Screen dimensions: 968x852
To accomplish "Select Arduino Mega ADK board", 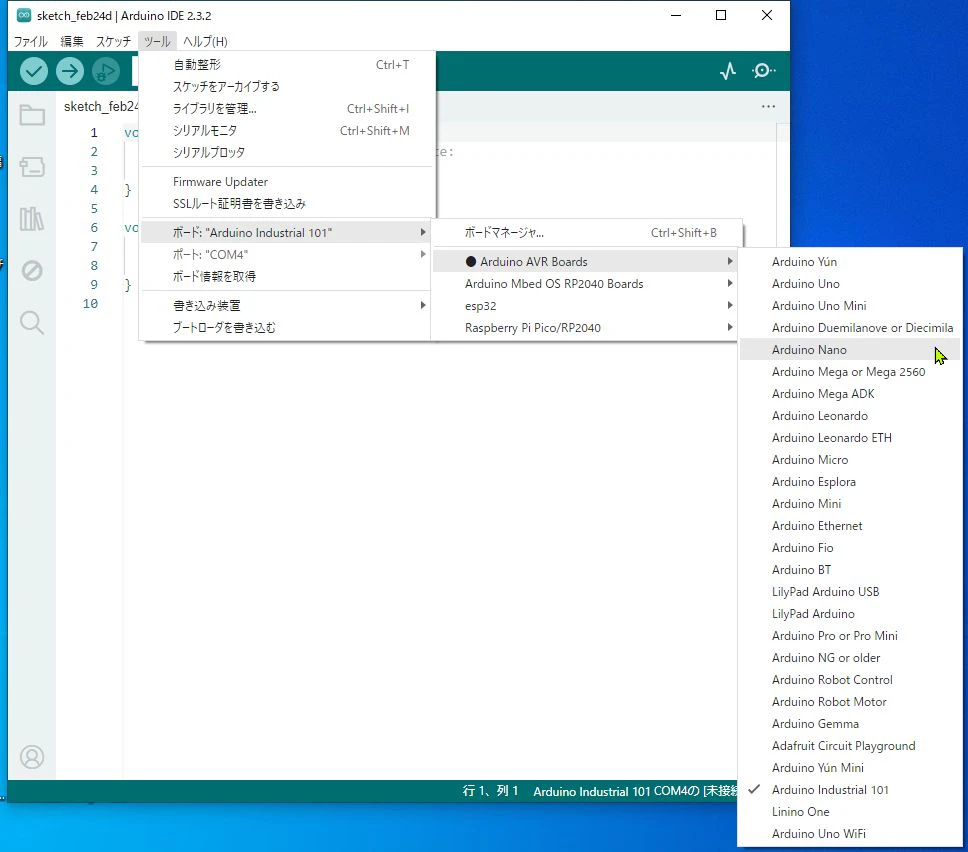I will [x=850, y=394].
